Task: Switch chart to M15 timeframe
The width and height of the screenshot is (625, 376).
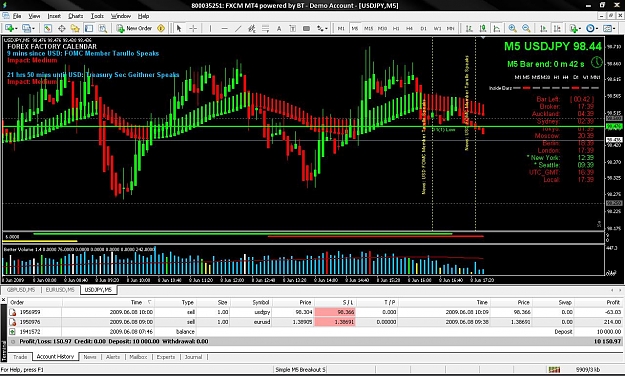Action: click(x=369, y=28)
